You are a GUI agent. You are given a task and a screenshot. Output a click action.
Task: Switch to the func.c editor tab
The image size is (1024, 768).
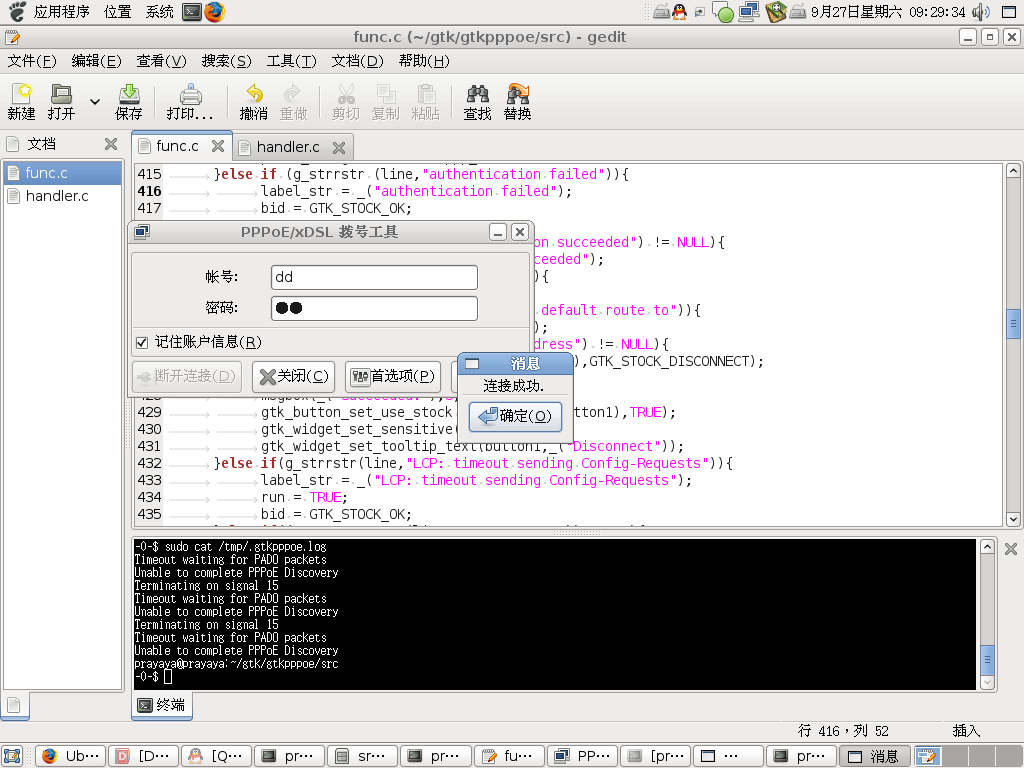pos(177,146)
